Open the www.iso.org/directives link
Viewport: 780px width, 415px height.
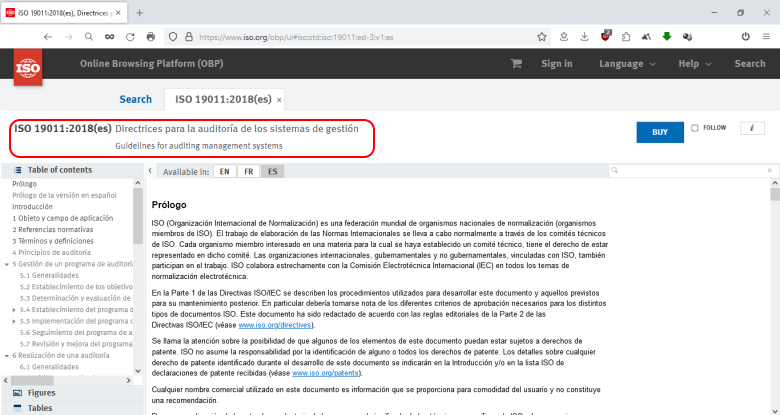[275, 325]
